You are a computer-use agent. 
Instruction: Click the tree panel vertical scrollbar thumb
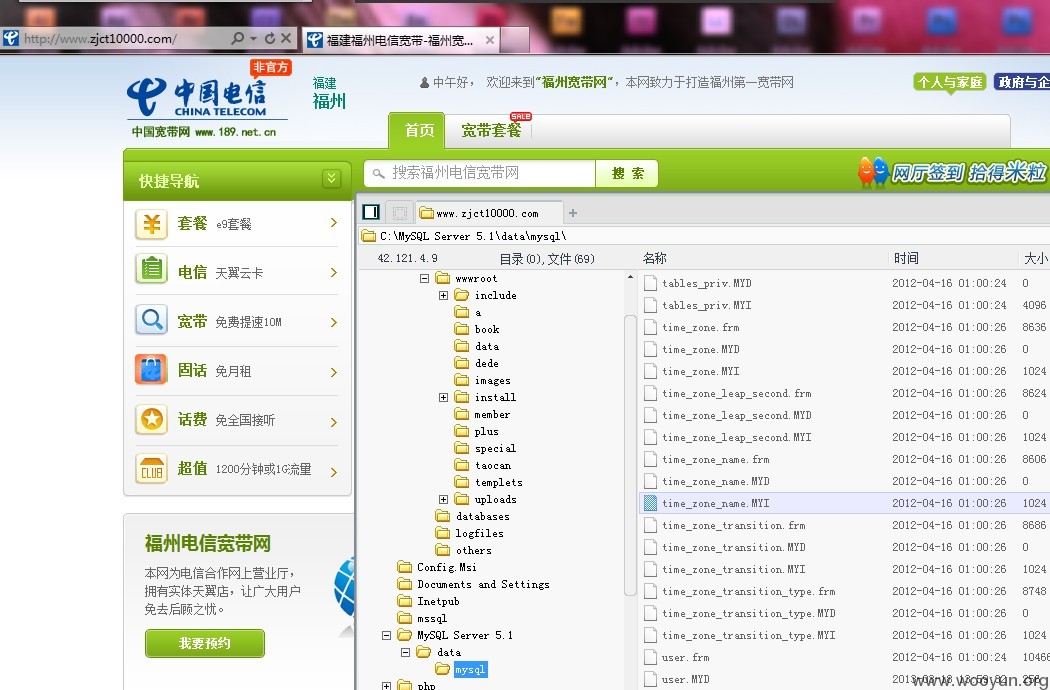[x=629, y=456]
